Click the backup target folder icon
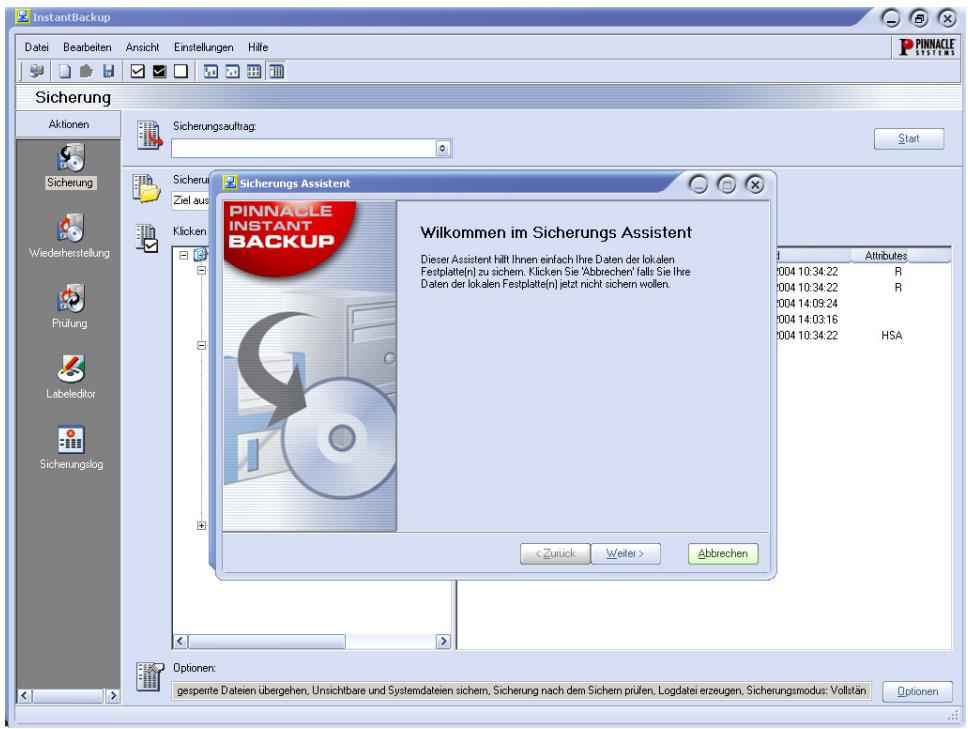The width and height of the screenshot is (968, 729). (146, 188)
